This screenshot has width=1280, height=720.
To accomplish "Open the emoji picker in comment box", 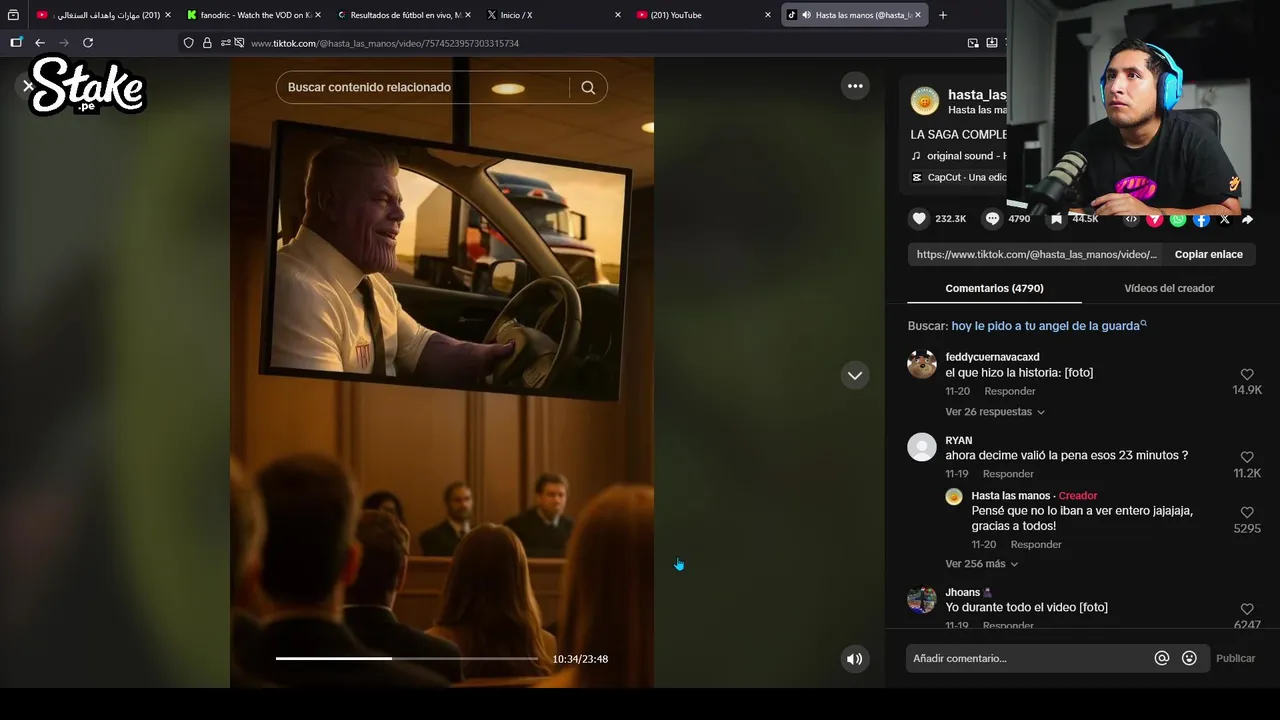I will (1189, 658).
